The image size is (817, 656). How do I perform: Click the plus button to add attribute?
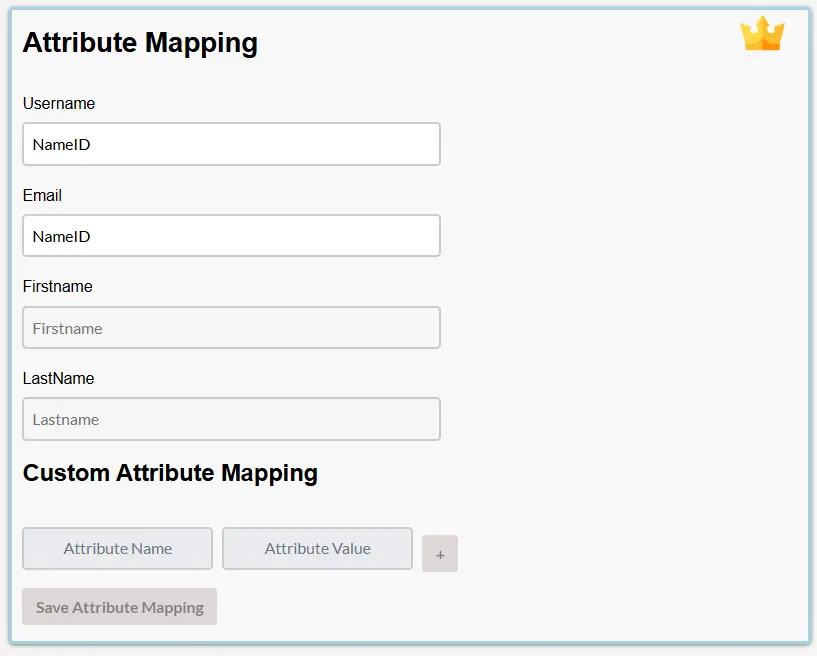(440, 554)
